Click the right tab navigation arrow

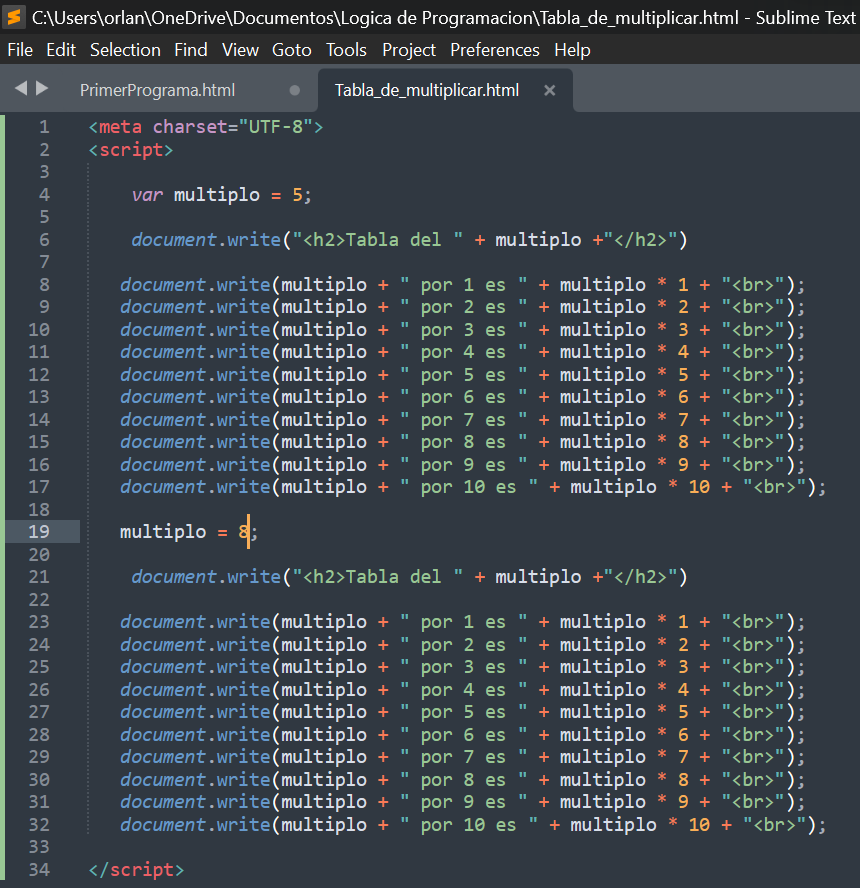[x=42, y=89]
